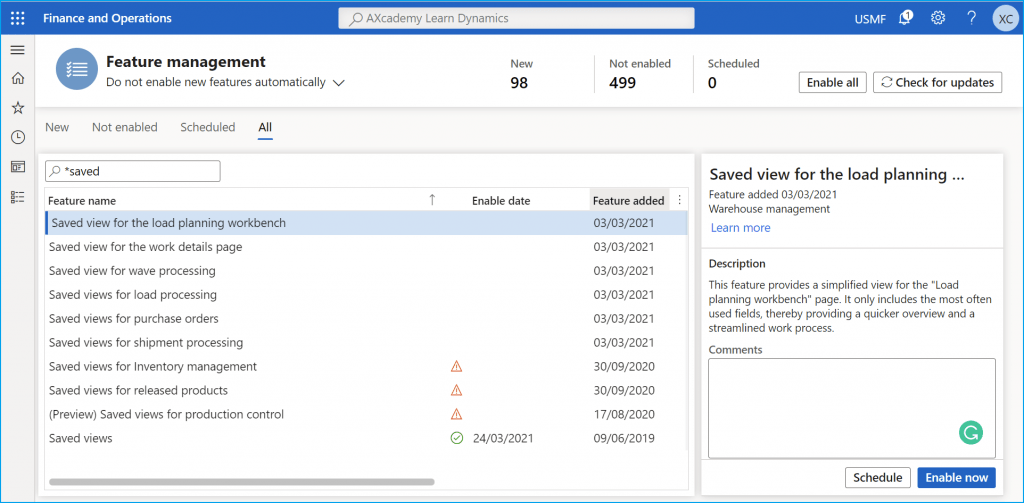Click feature added date 17/08/2020
1024x503 pixels.
[624, 414]
